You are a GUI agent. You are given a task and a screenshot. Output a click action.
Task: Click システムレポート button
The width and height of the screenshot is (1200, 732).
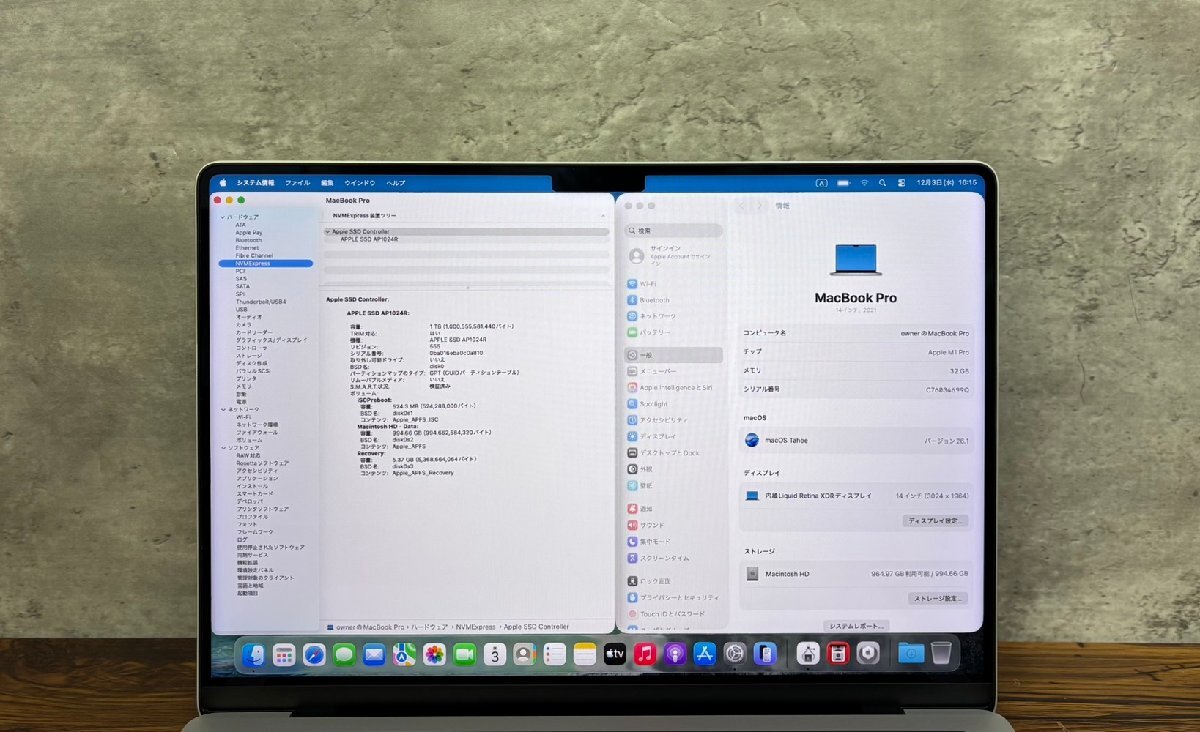click(855, 625)
